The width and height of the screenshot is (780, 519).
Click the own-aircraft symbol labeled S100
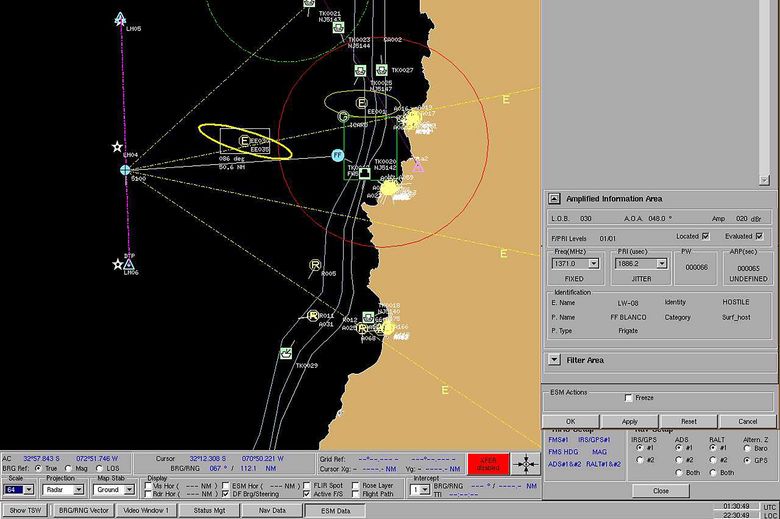pyautogui.click(x=125, y=170)
